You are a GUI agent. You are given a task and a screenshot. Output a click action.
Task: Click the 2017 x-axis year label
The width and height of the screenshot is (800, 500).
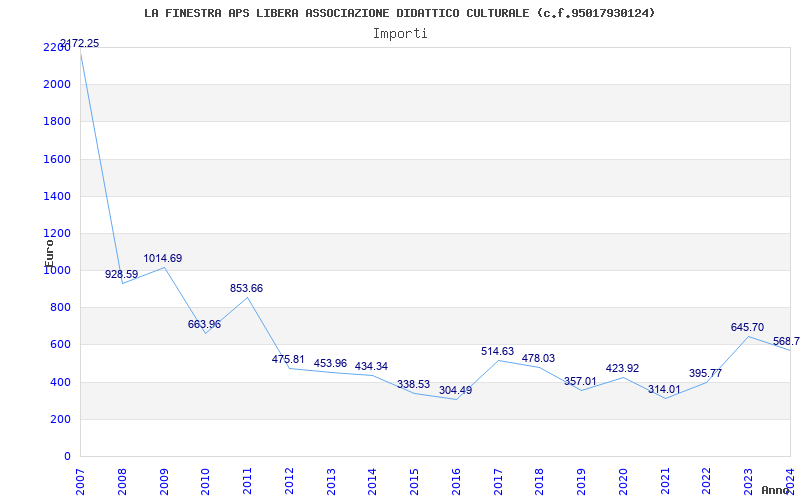pyautogui.click(x=498, y=482)
